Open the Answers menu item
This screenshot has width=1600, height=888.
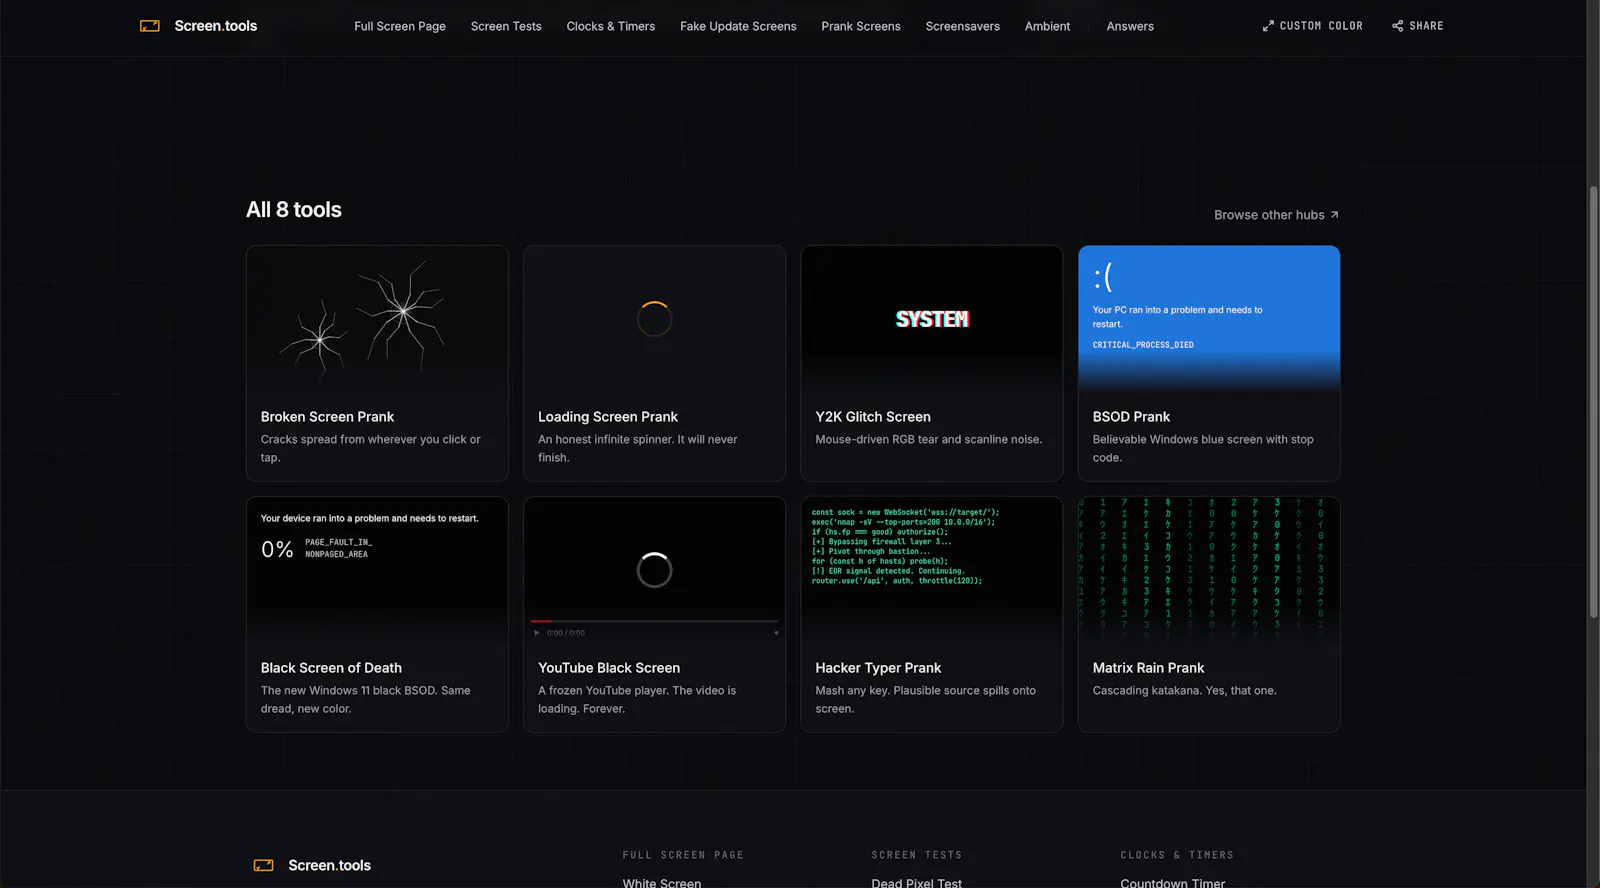coord(1130,26)
